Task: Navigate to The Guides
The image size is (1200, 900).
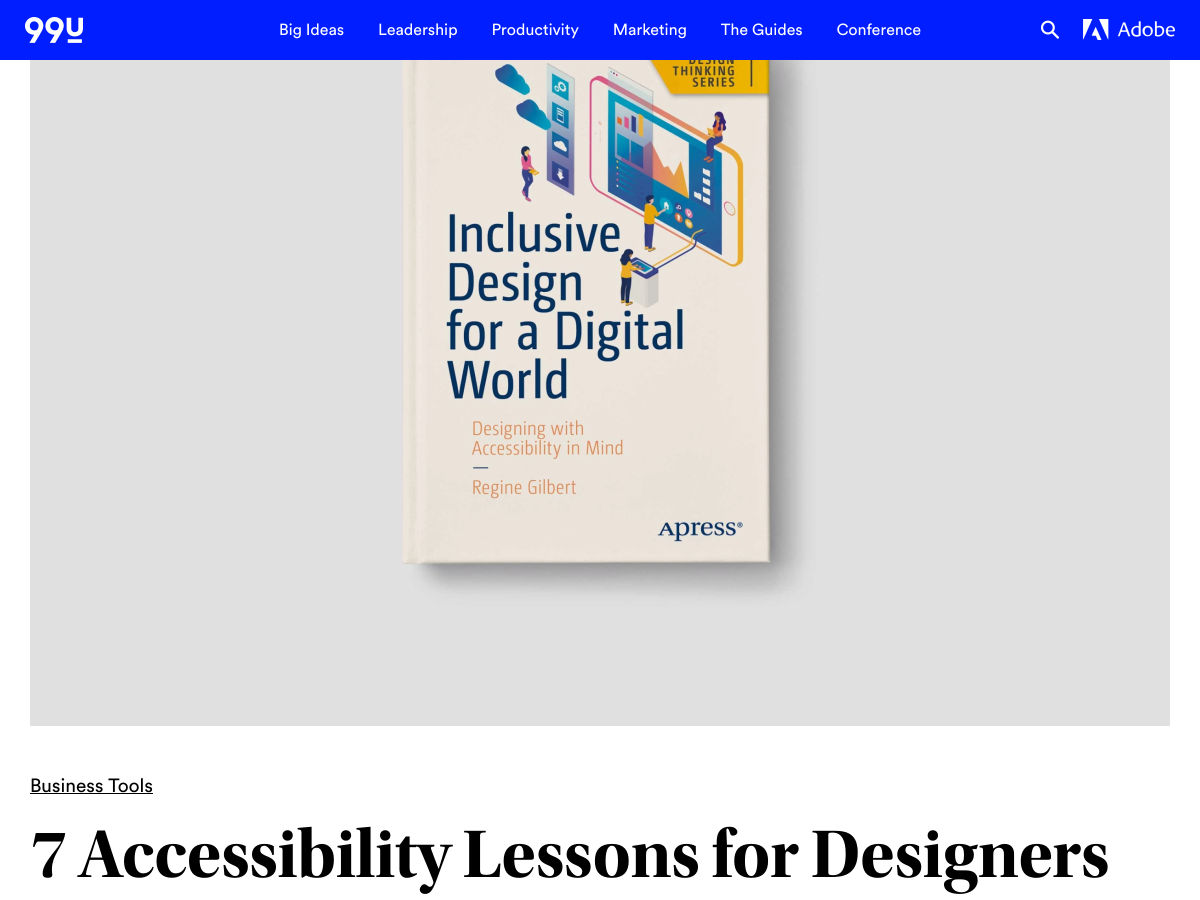Action: (761, 30)
